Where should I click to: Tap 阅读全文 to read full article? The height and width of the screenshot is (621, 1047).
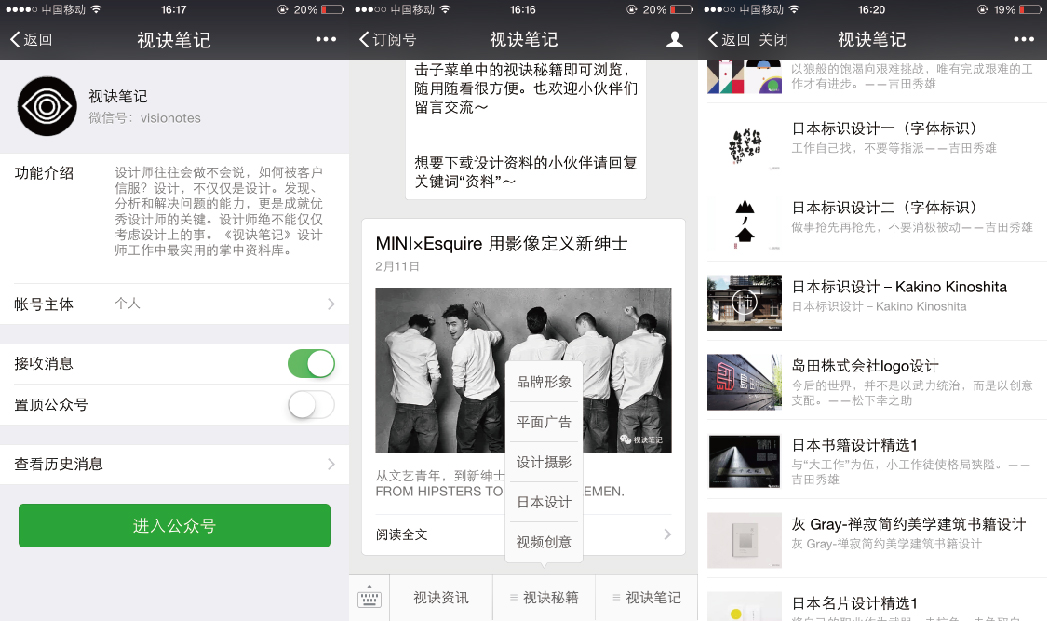(x=401, y=534)
